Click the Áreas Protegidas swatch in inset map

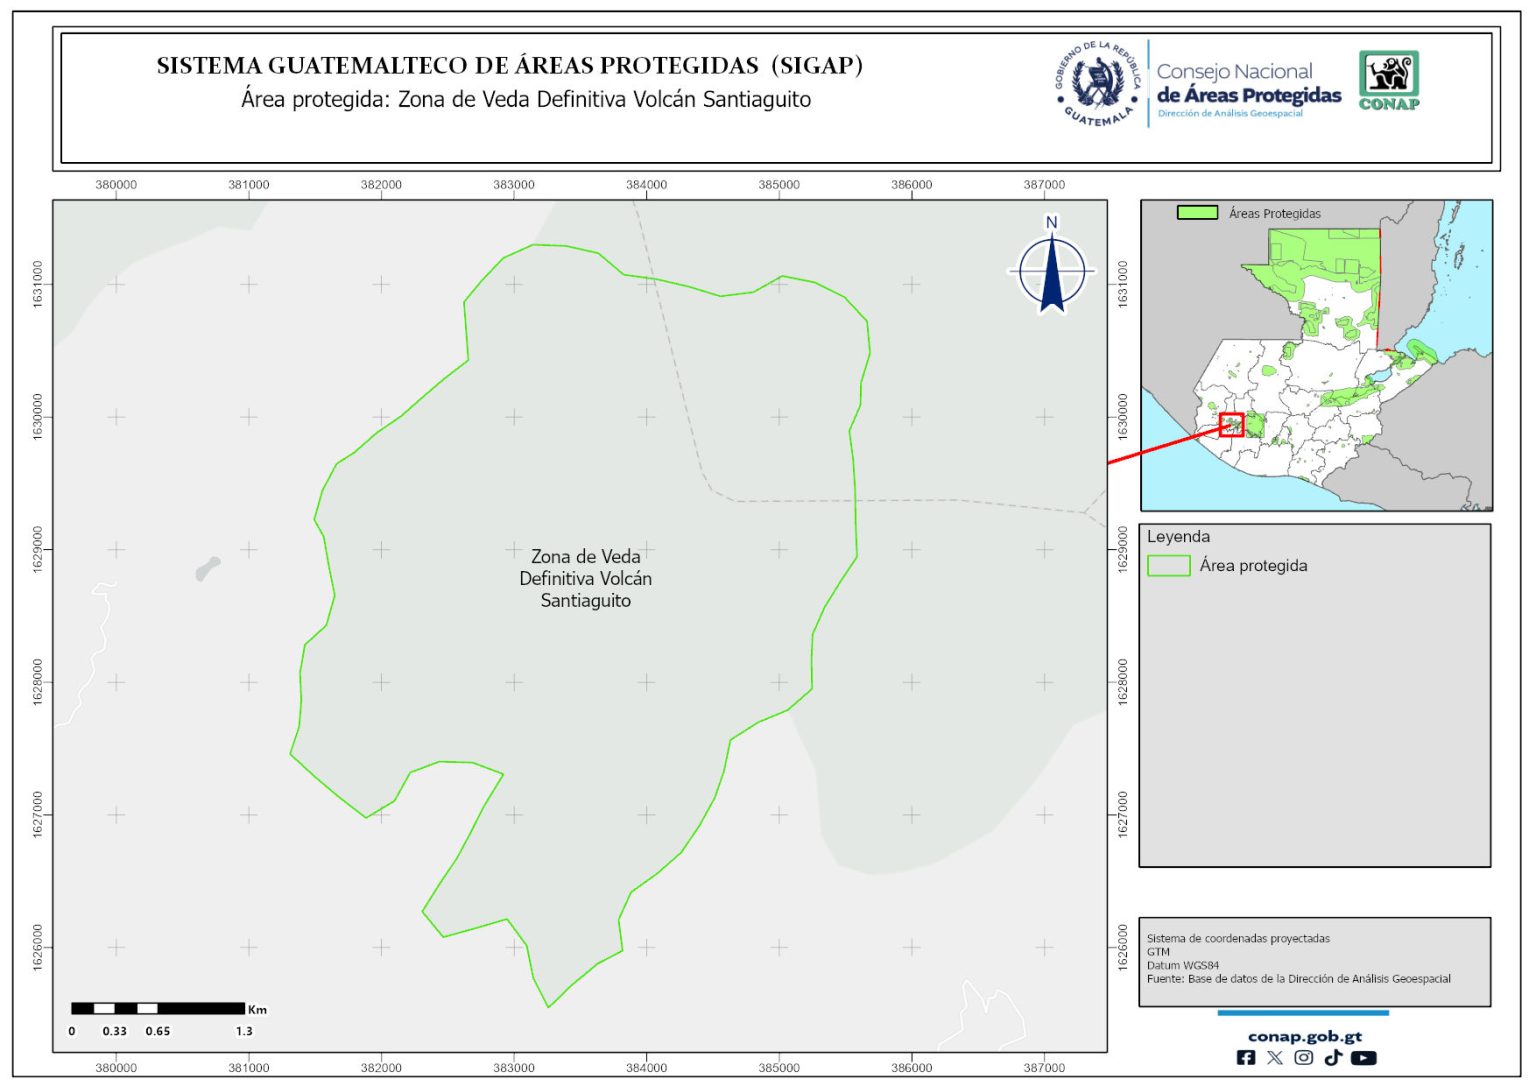[x=1196, y=213]
